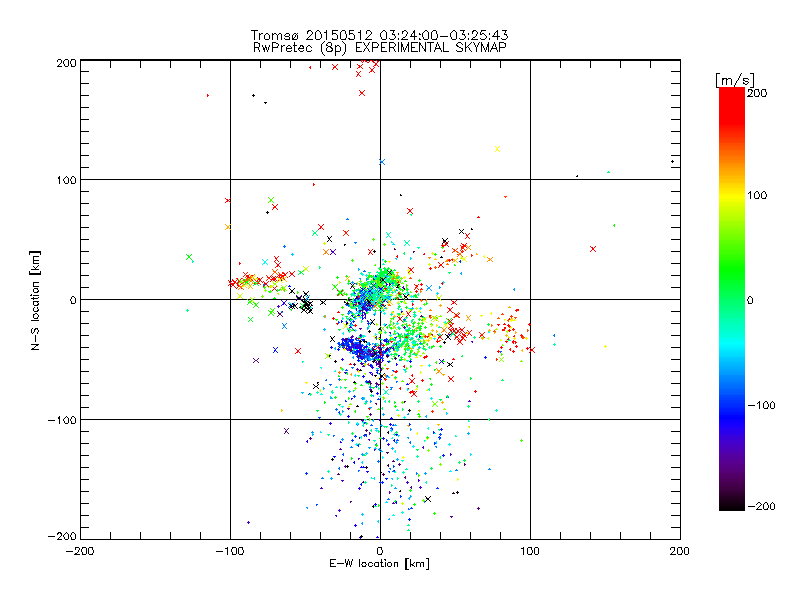
Task: Click the 100 tick label on E-W axis
Action: click(x=530, y=551)
